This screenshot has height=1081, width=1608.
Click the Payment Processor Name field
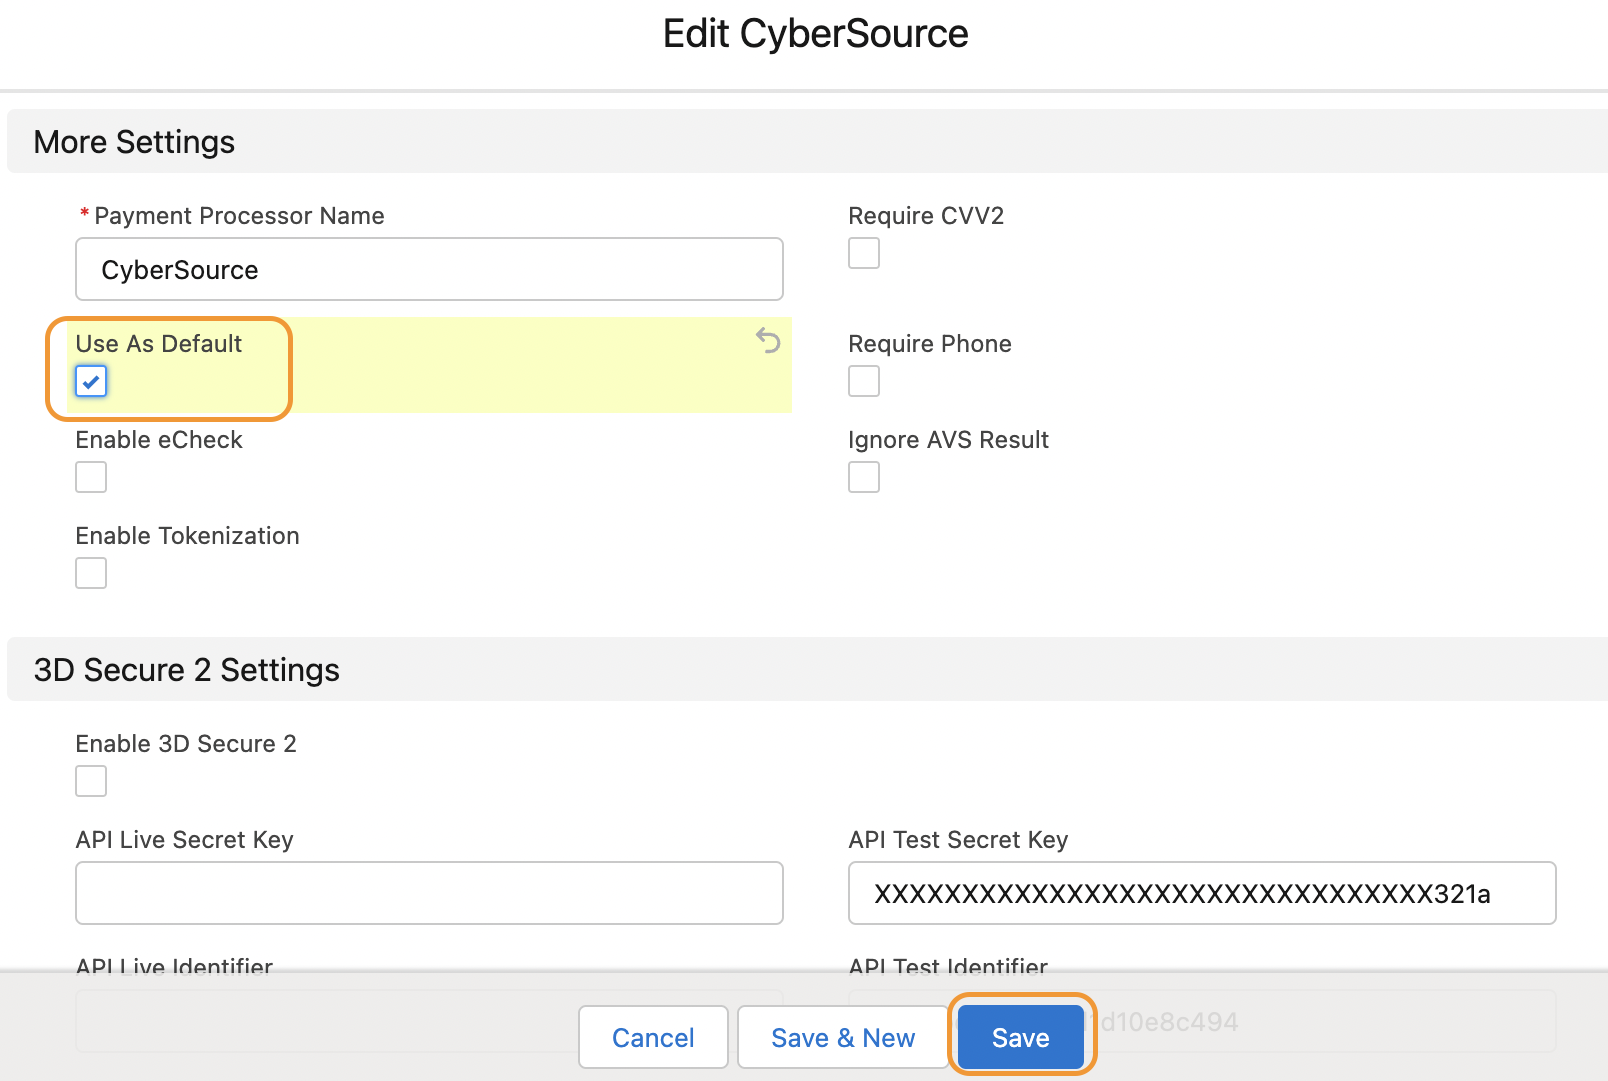point(429,269)
